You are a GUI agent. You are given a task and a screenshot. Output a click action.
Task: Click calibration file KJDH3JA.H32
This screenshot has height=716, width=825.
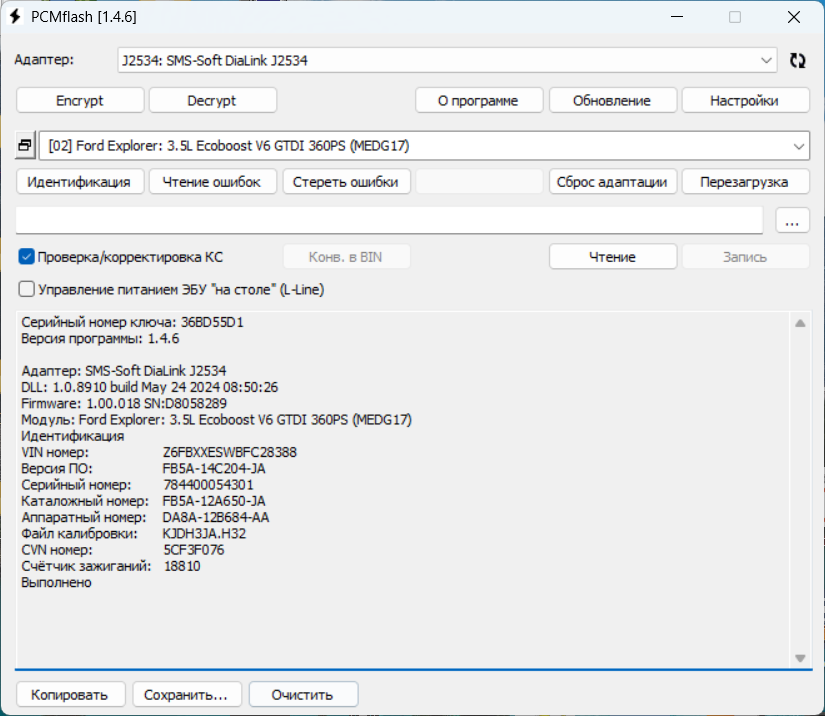pos(204,534)
